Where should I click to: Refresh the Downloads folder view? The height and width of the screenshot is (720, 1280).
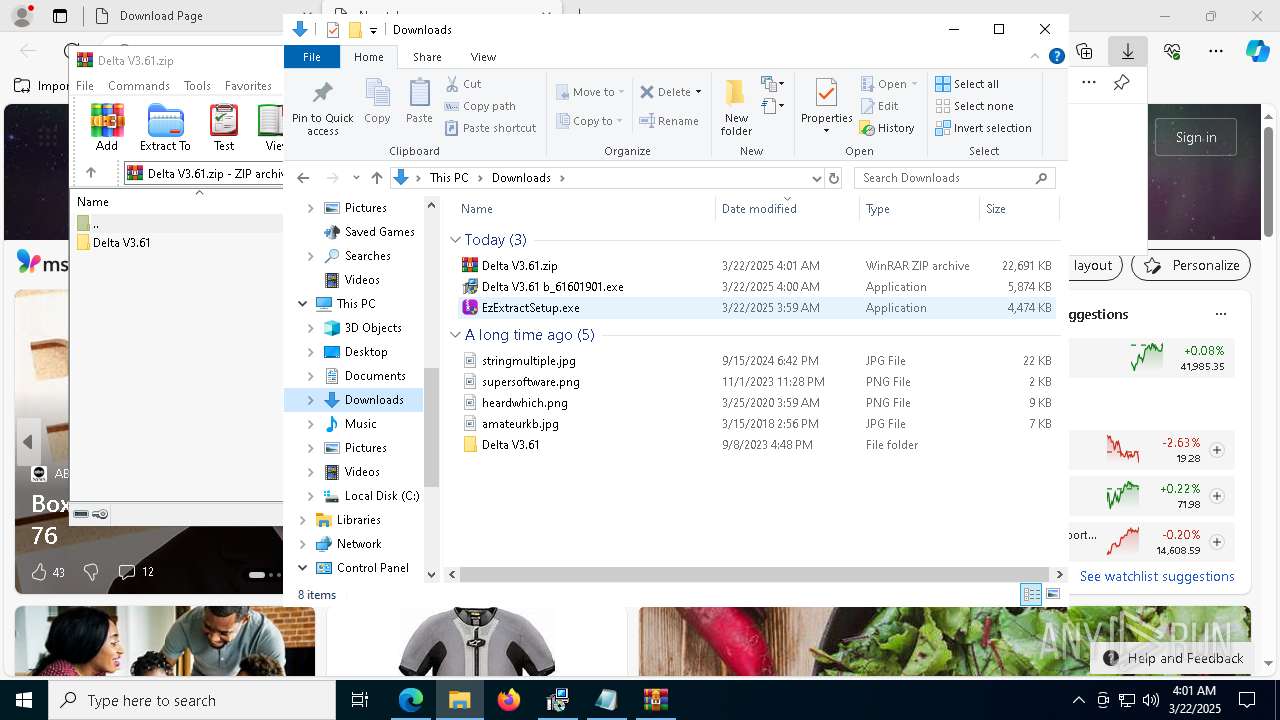pyautogui.click(x=834, y=178)
